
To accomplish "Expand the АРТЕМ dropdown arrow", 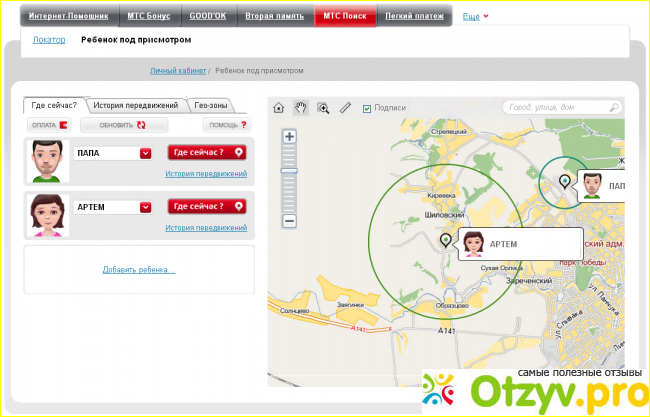I will click(146, 207).
